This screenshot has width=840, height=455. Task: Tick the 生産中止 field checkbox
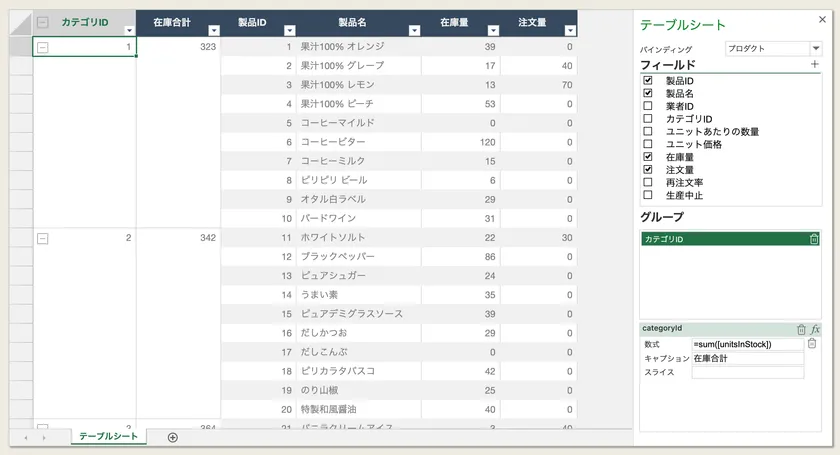click(x=648, y=195)
